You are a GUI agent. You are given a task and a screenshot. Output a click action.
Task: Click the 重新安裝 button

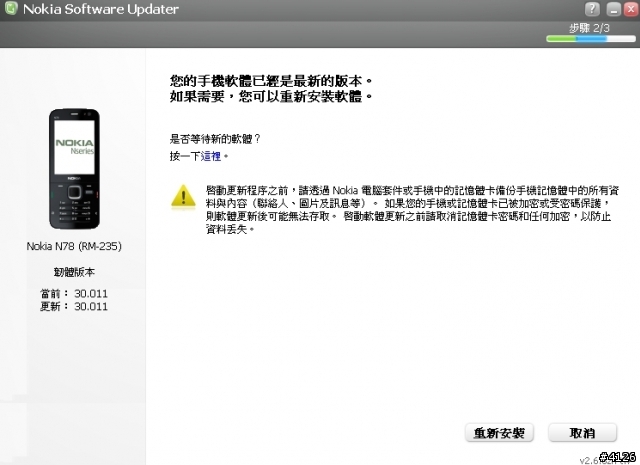(x=499, y=433)
